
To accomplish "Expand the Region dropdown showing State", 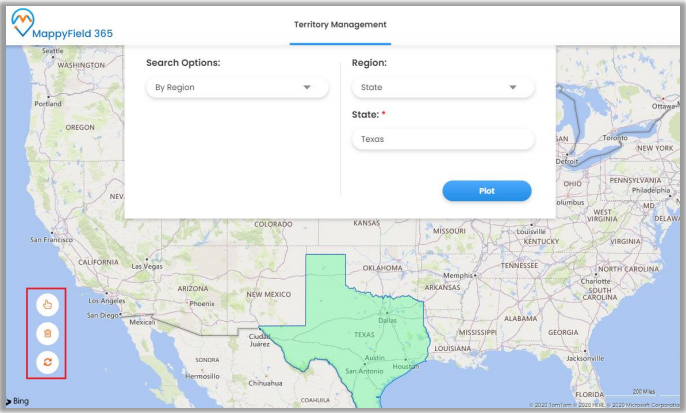I will 442,87.
